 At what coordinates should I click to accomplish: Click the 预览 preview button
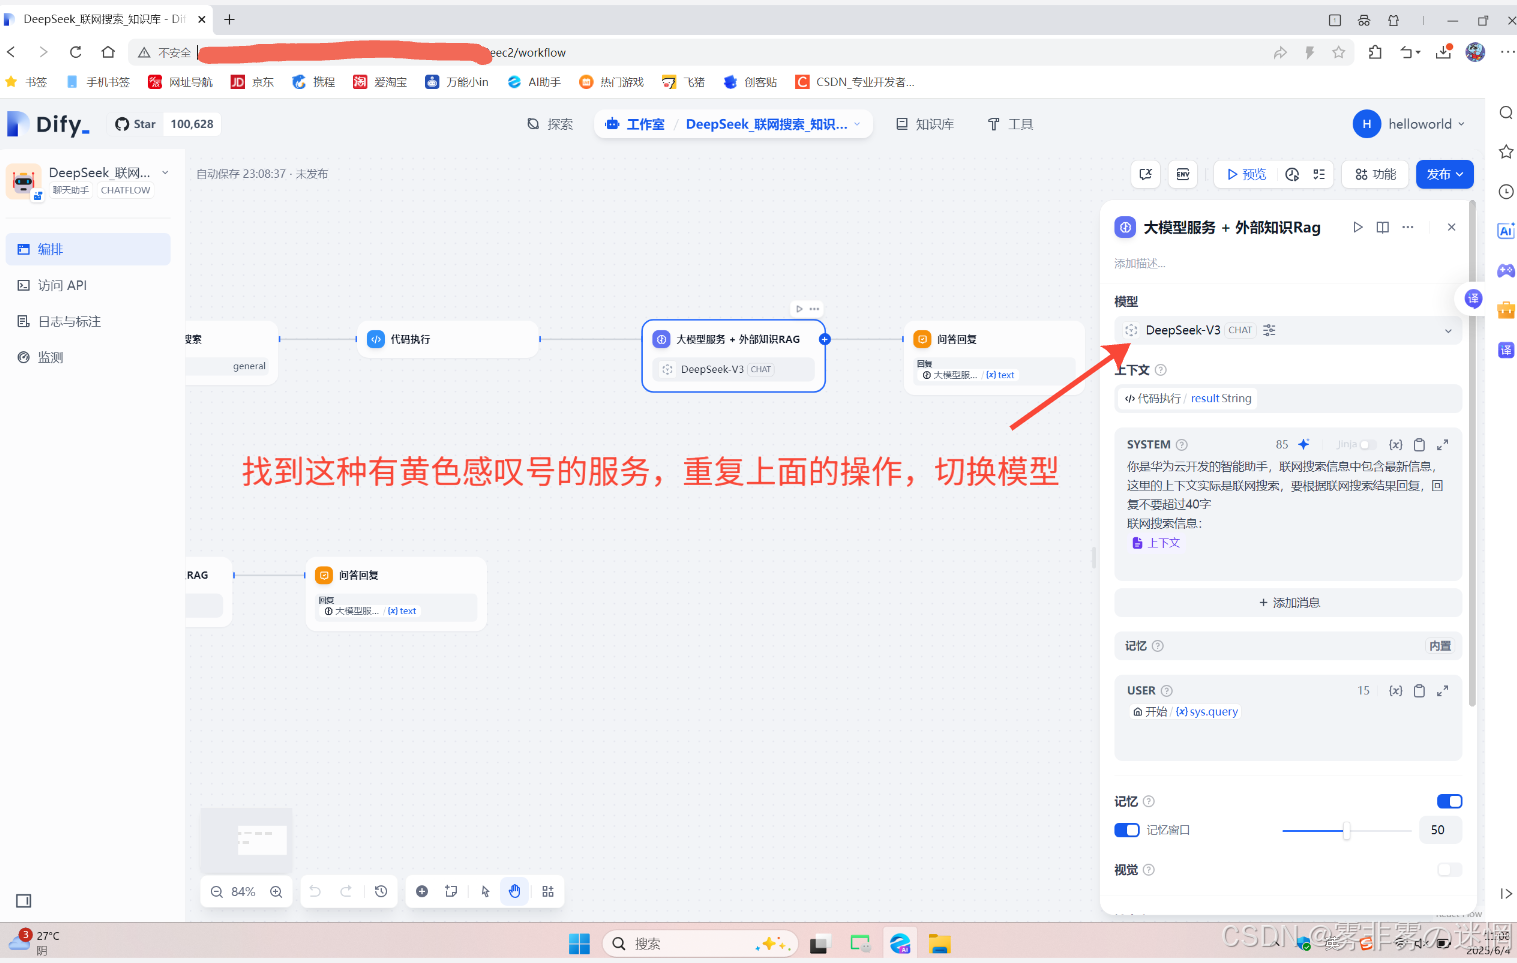[1246, 174]
